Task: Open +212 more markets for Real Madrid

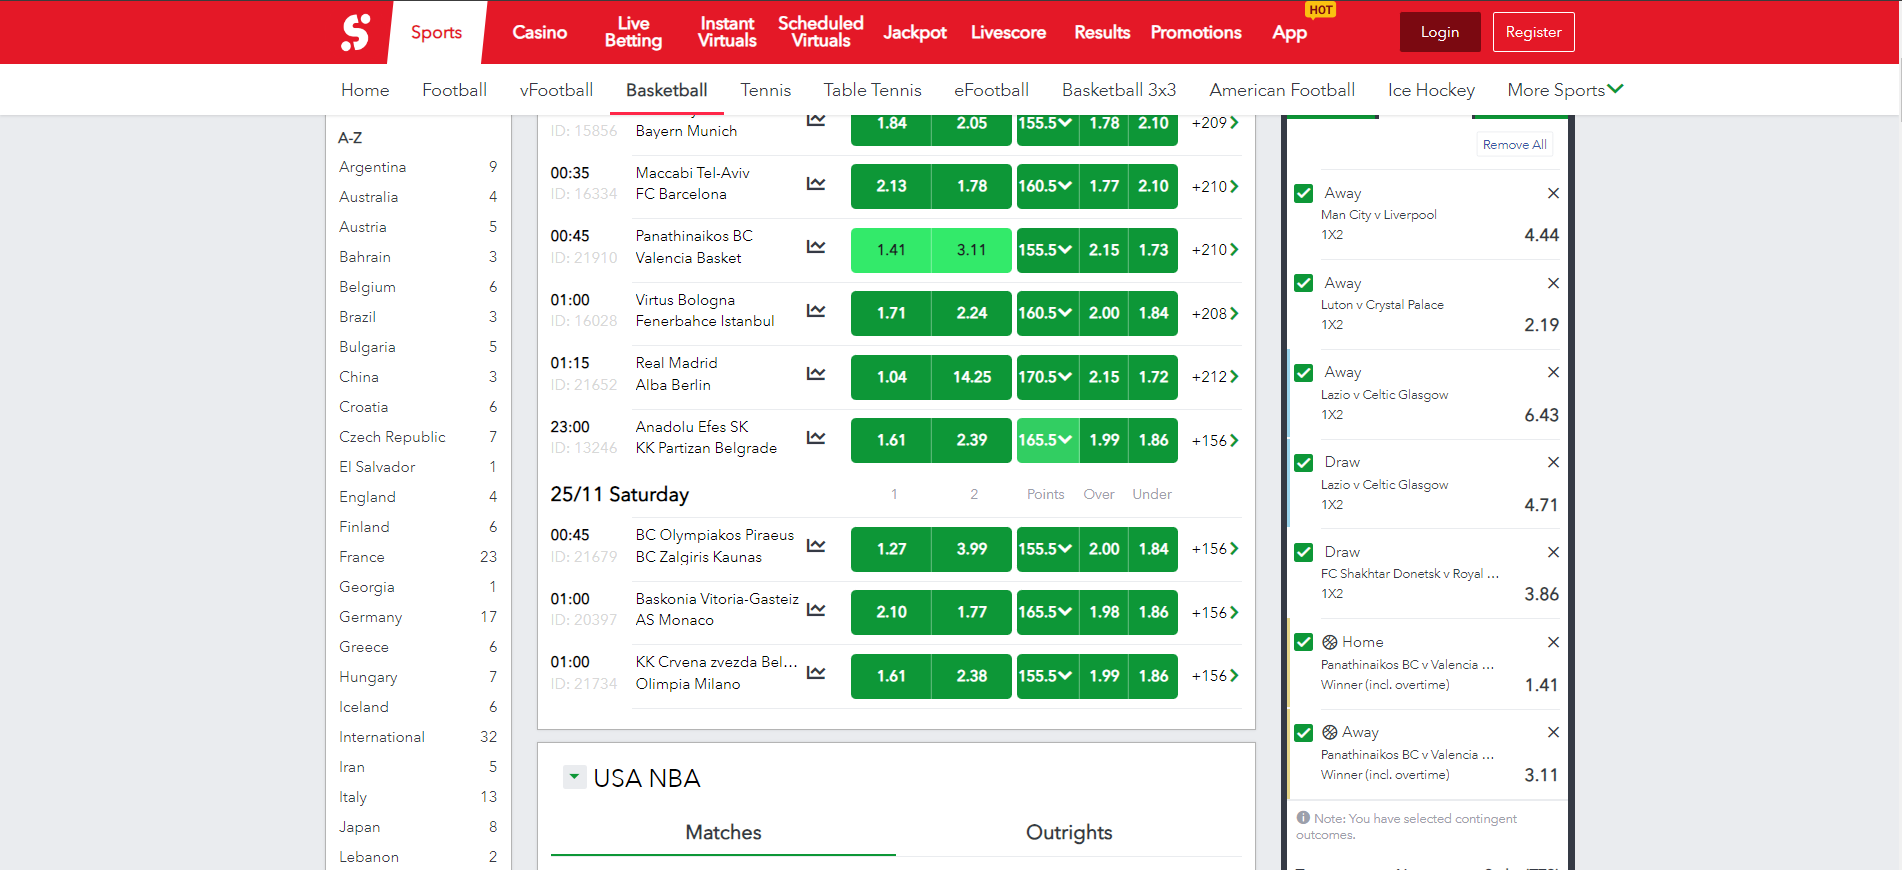Action: click(1215, 377)
